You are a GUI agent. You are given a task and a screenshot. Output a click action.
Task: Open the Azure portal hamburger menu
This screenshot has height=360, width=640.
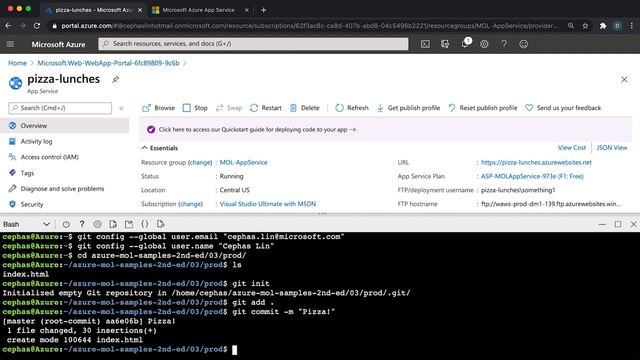(10, 44)
